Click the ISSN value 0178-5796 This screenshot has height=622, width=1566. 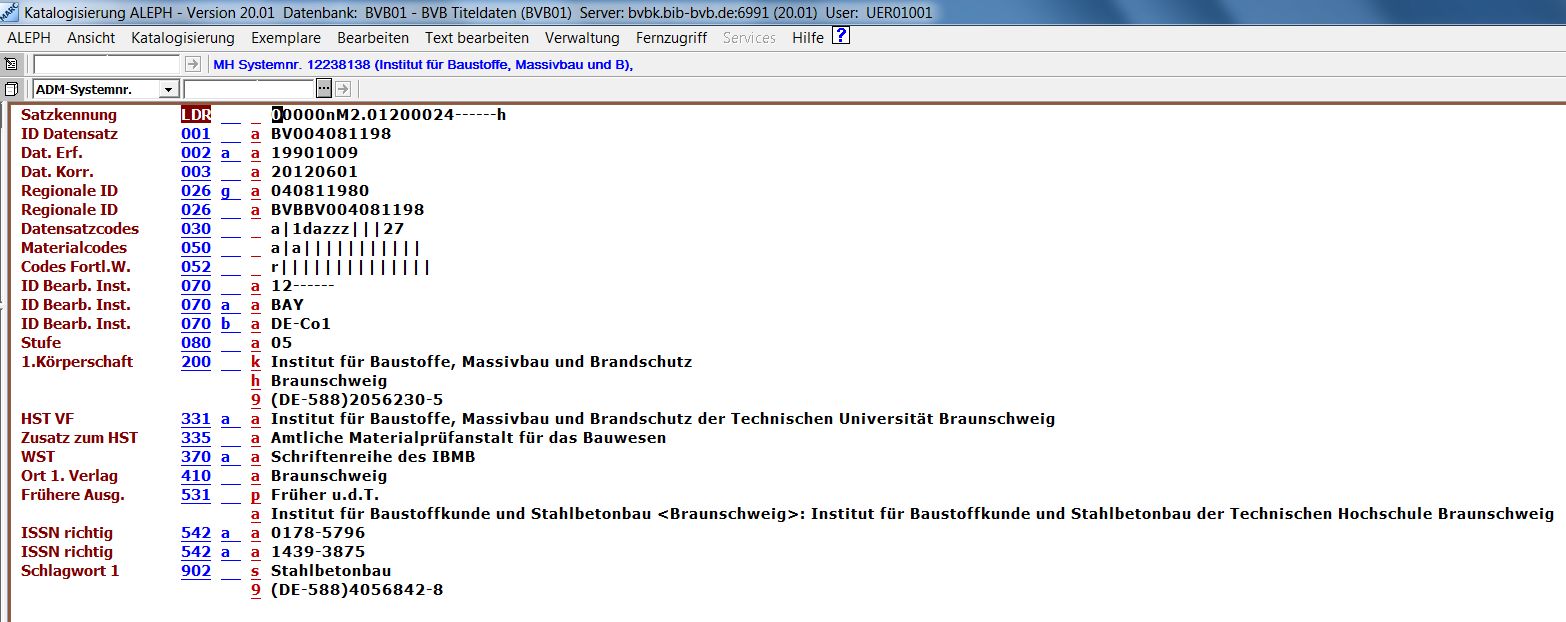[318, 533]
